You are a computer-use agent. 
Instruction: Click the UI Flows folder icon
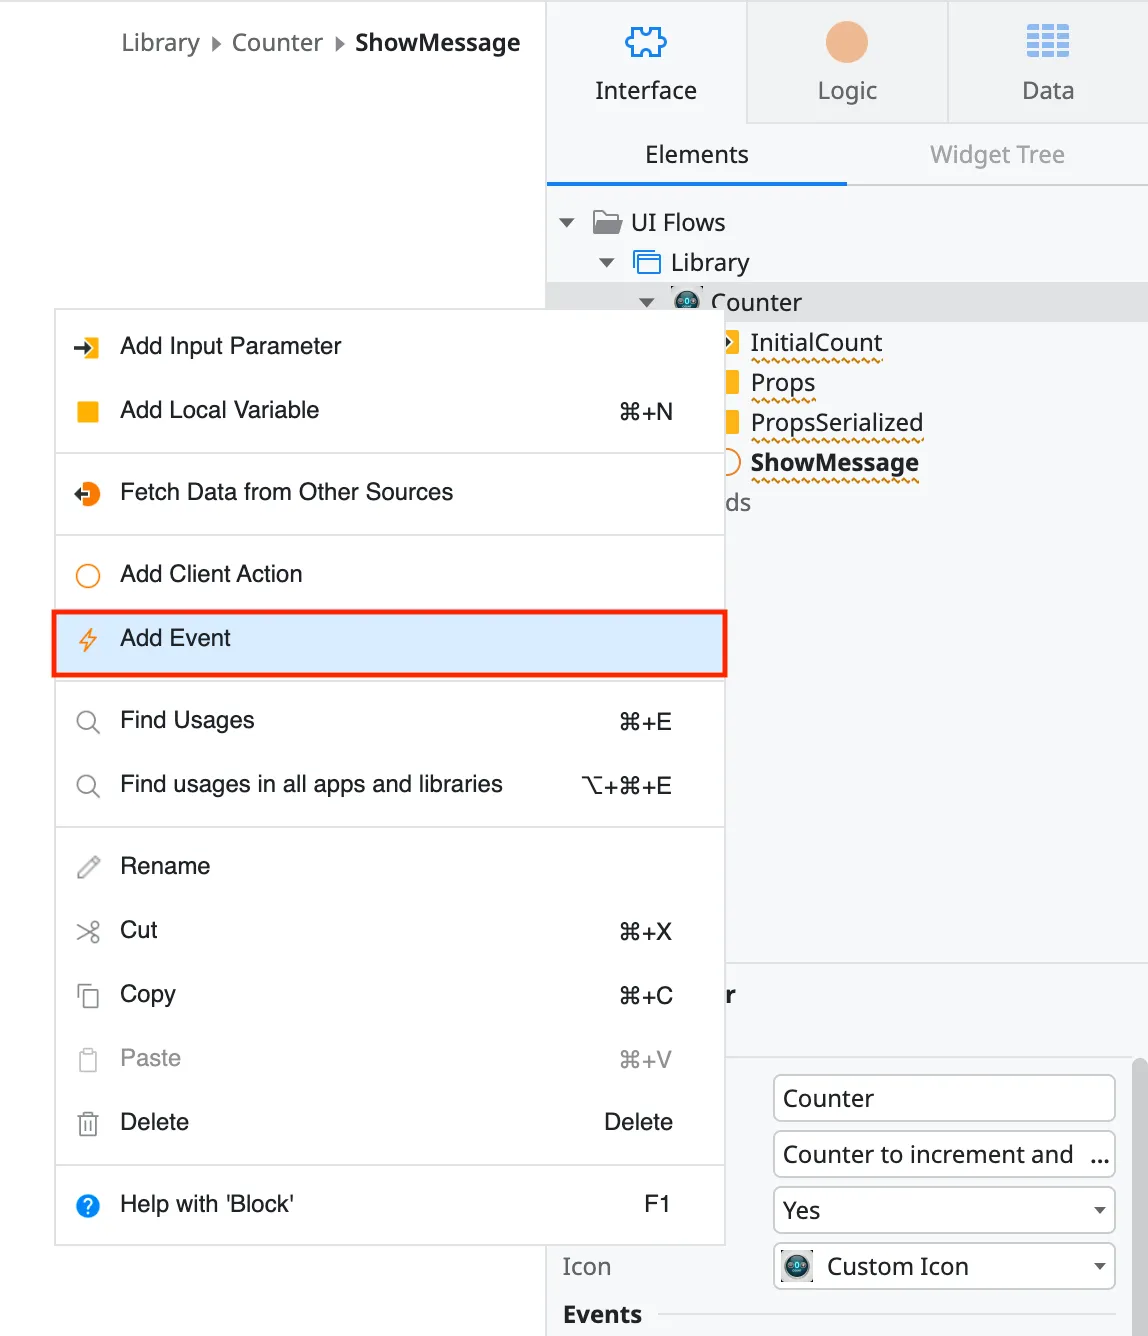pos(607,222)
